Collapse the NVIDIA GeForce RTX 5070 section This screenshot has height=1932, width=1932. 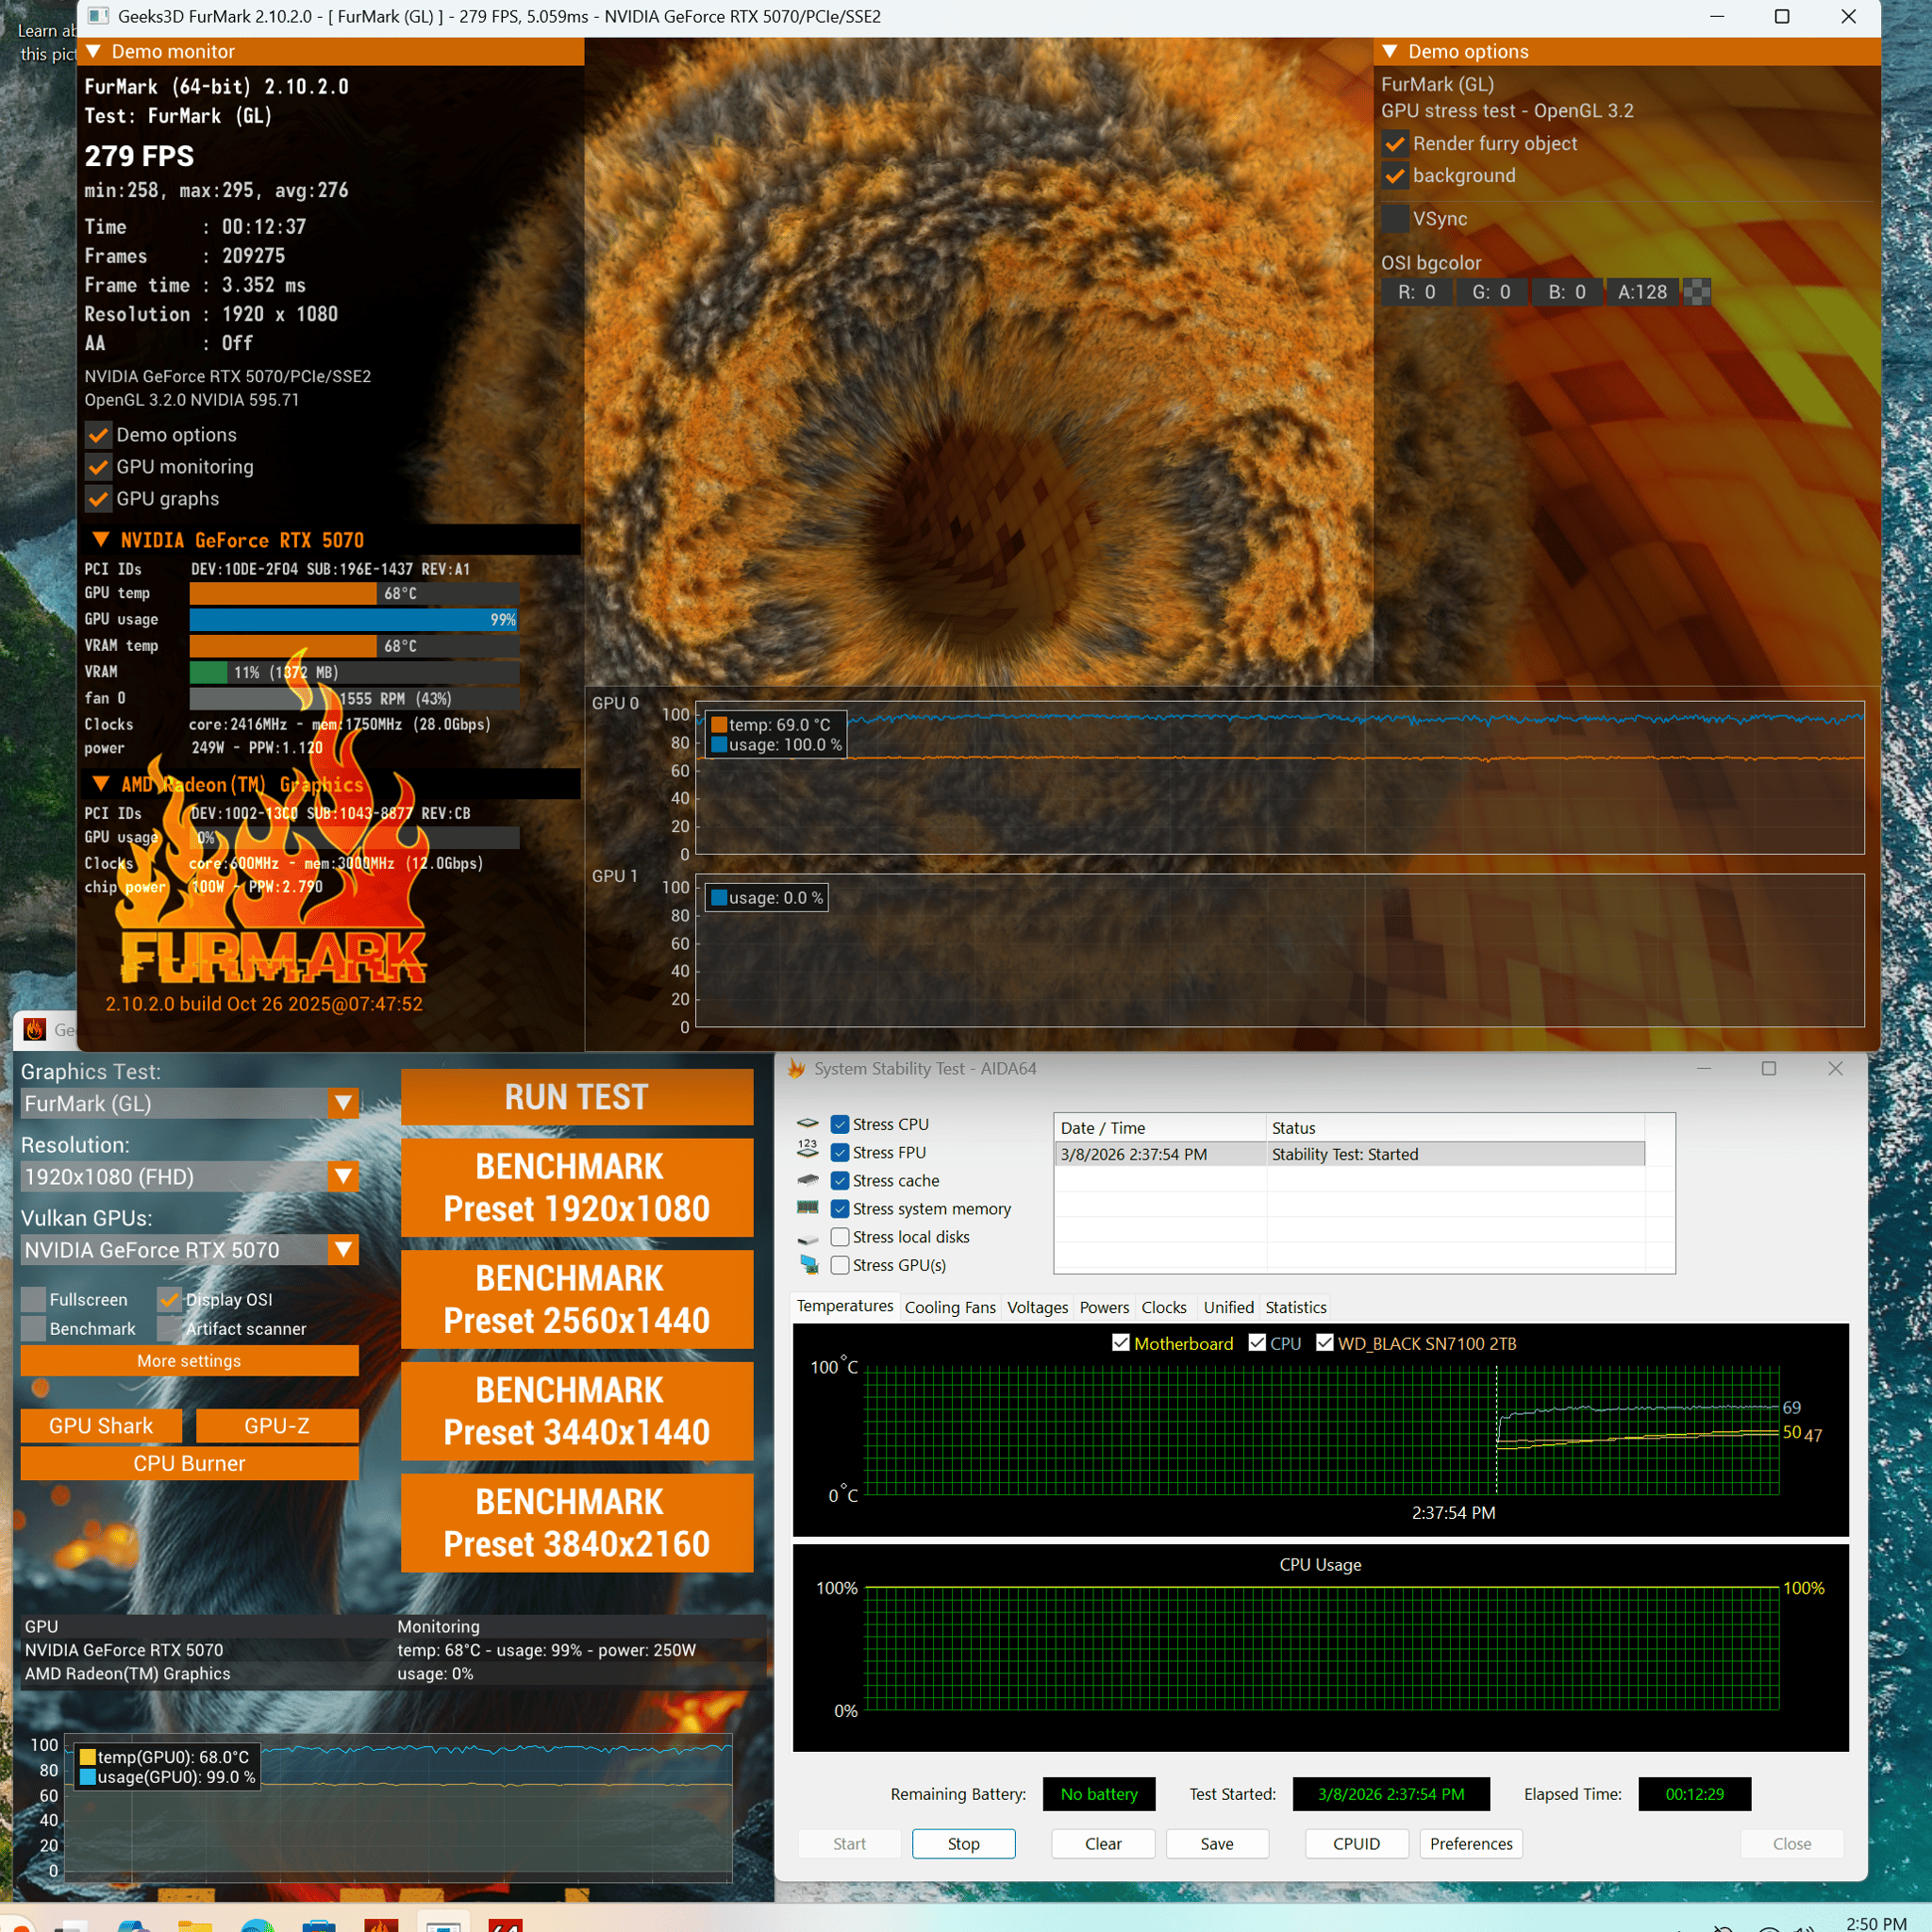[x=101, y=540]
